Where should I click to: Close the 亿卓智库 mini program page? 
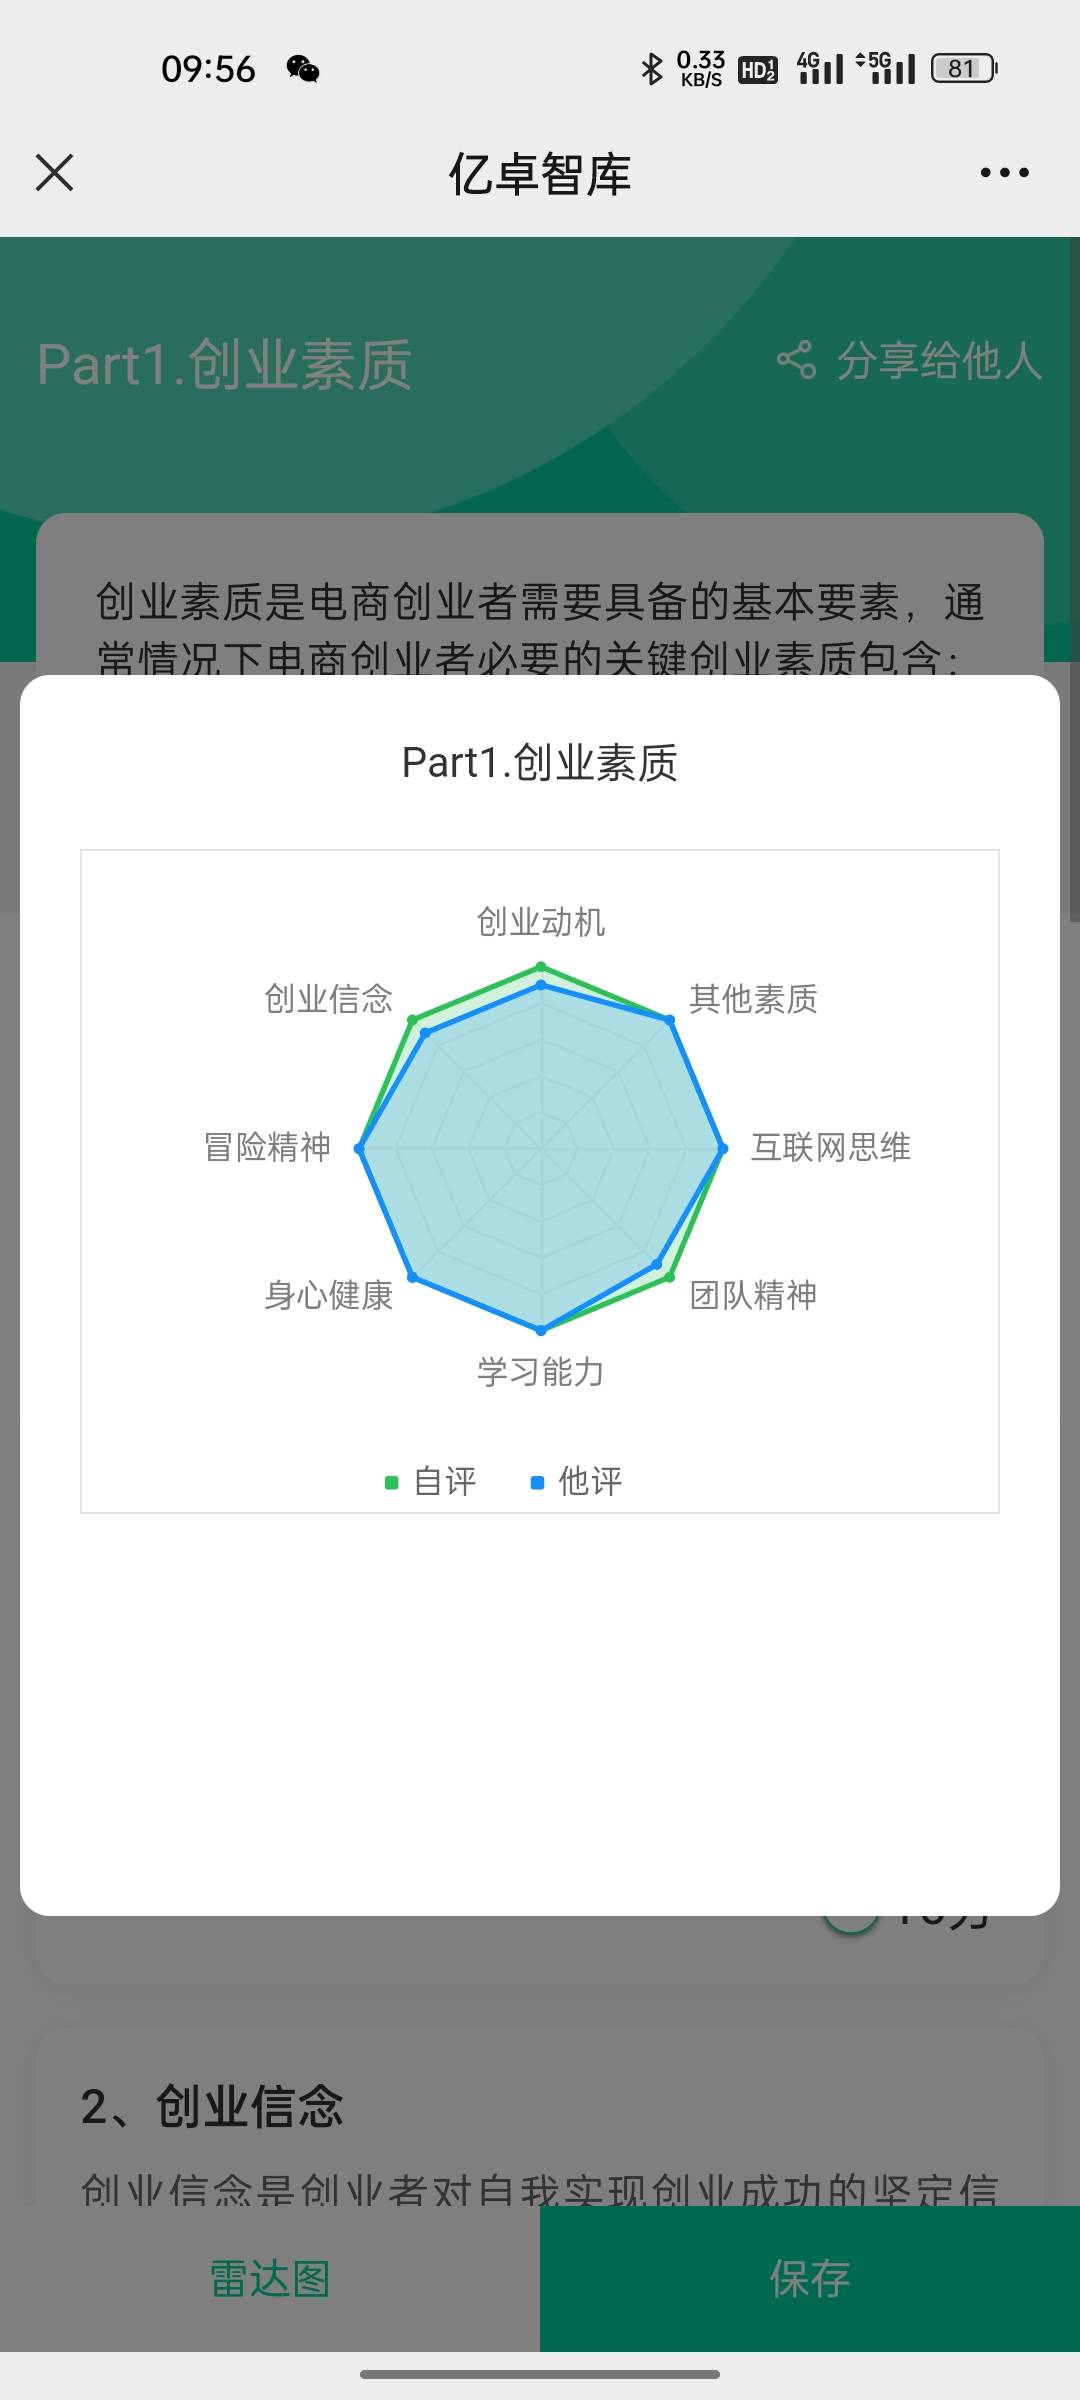click(x=55, y=172)
